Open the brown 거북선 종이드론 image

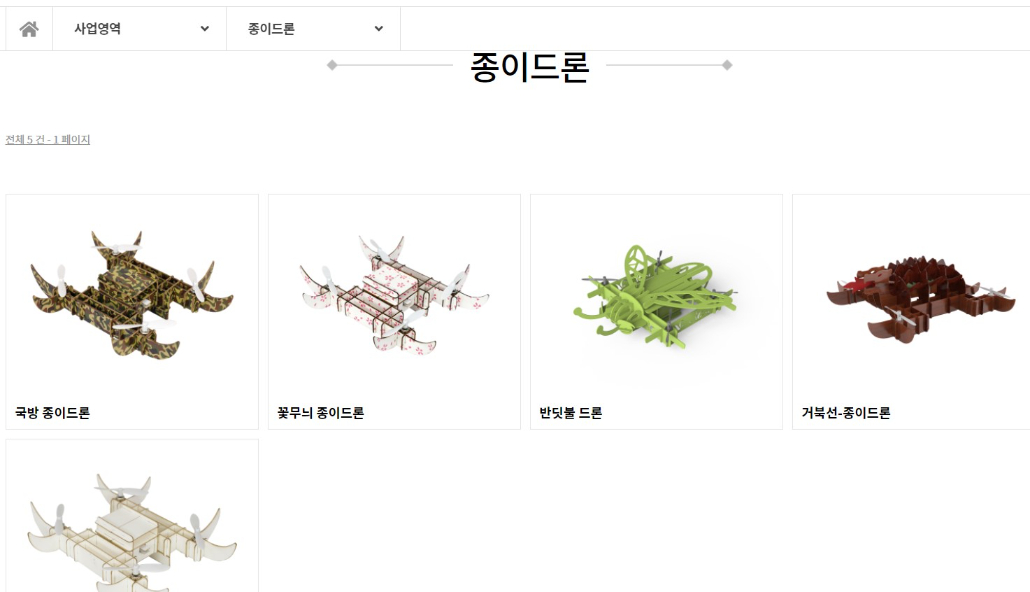coord(918,299)
